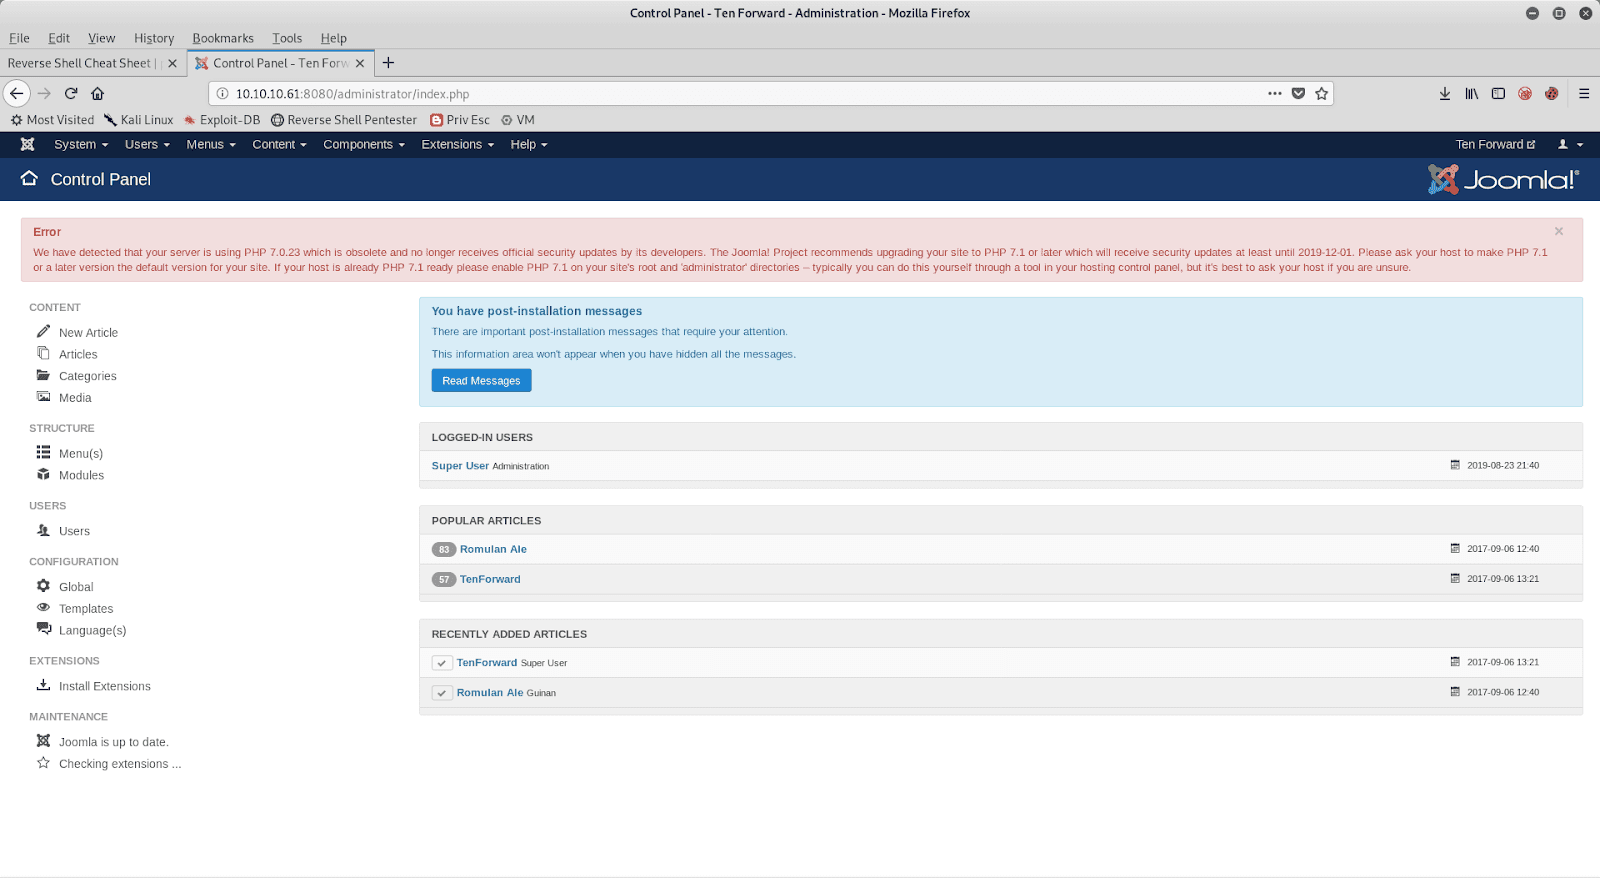Click the New Article pencil icon
This screenshot has width=1600, height=878.
(43, 331)
